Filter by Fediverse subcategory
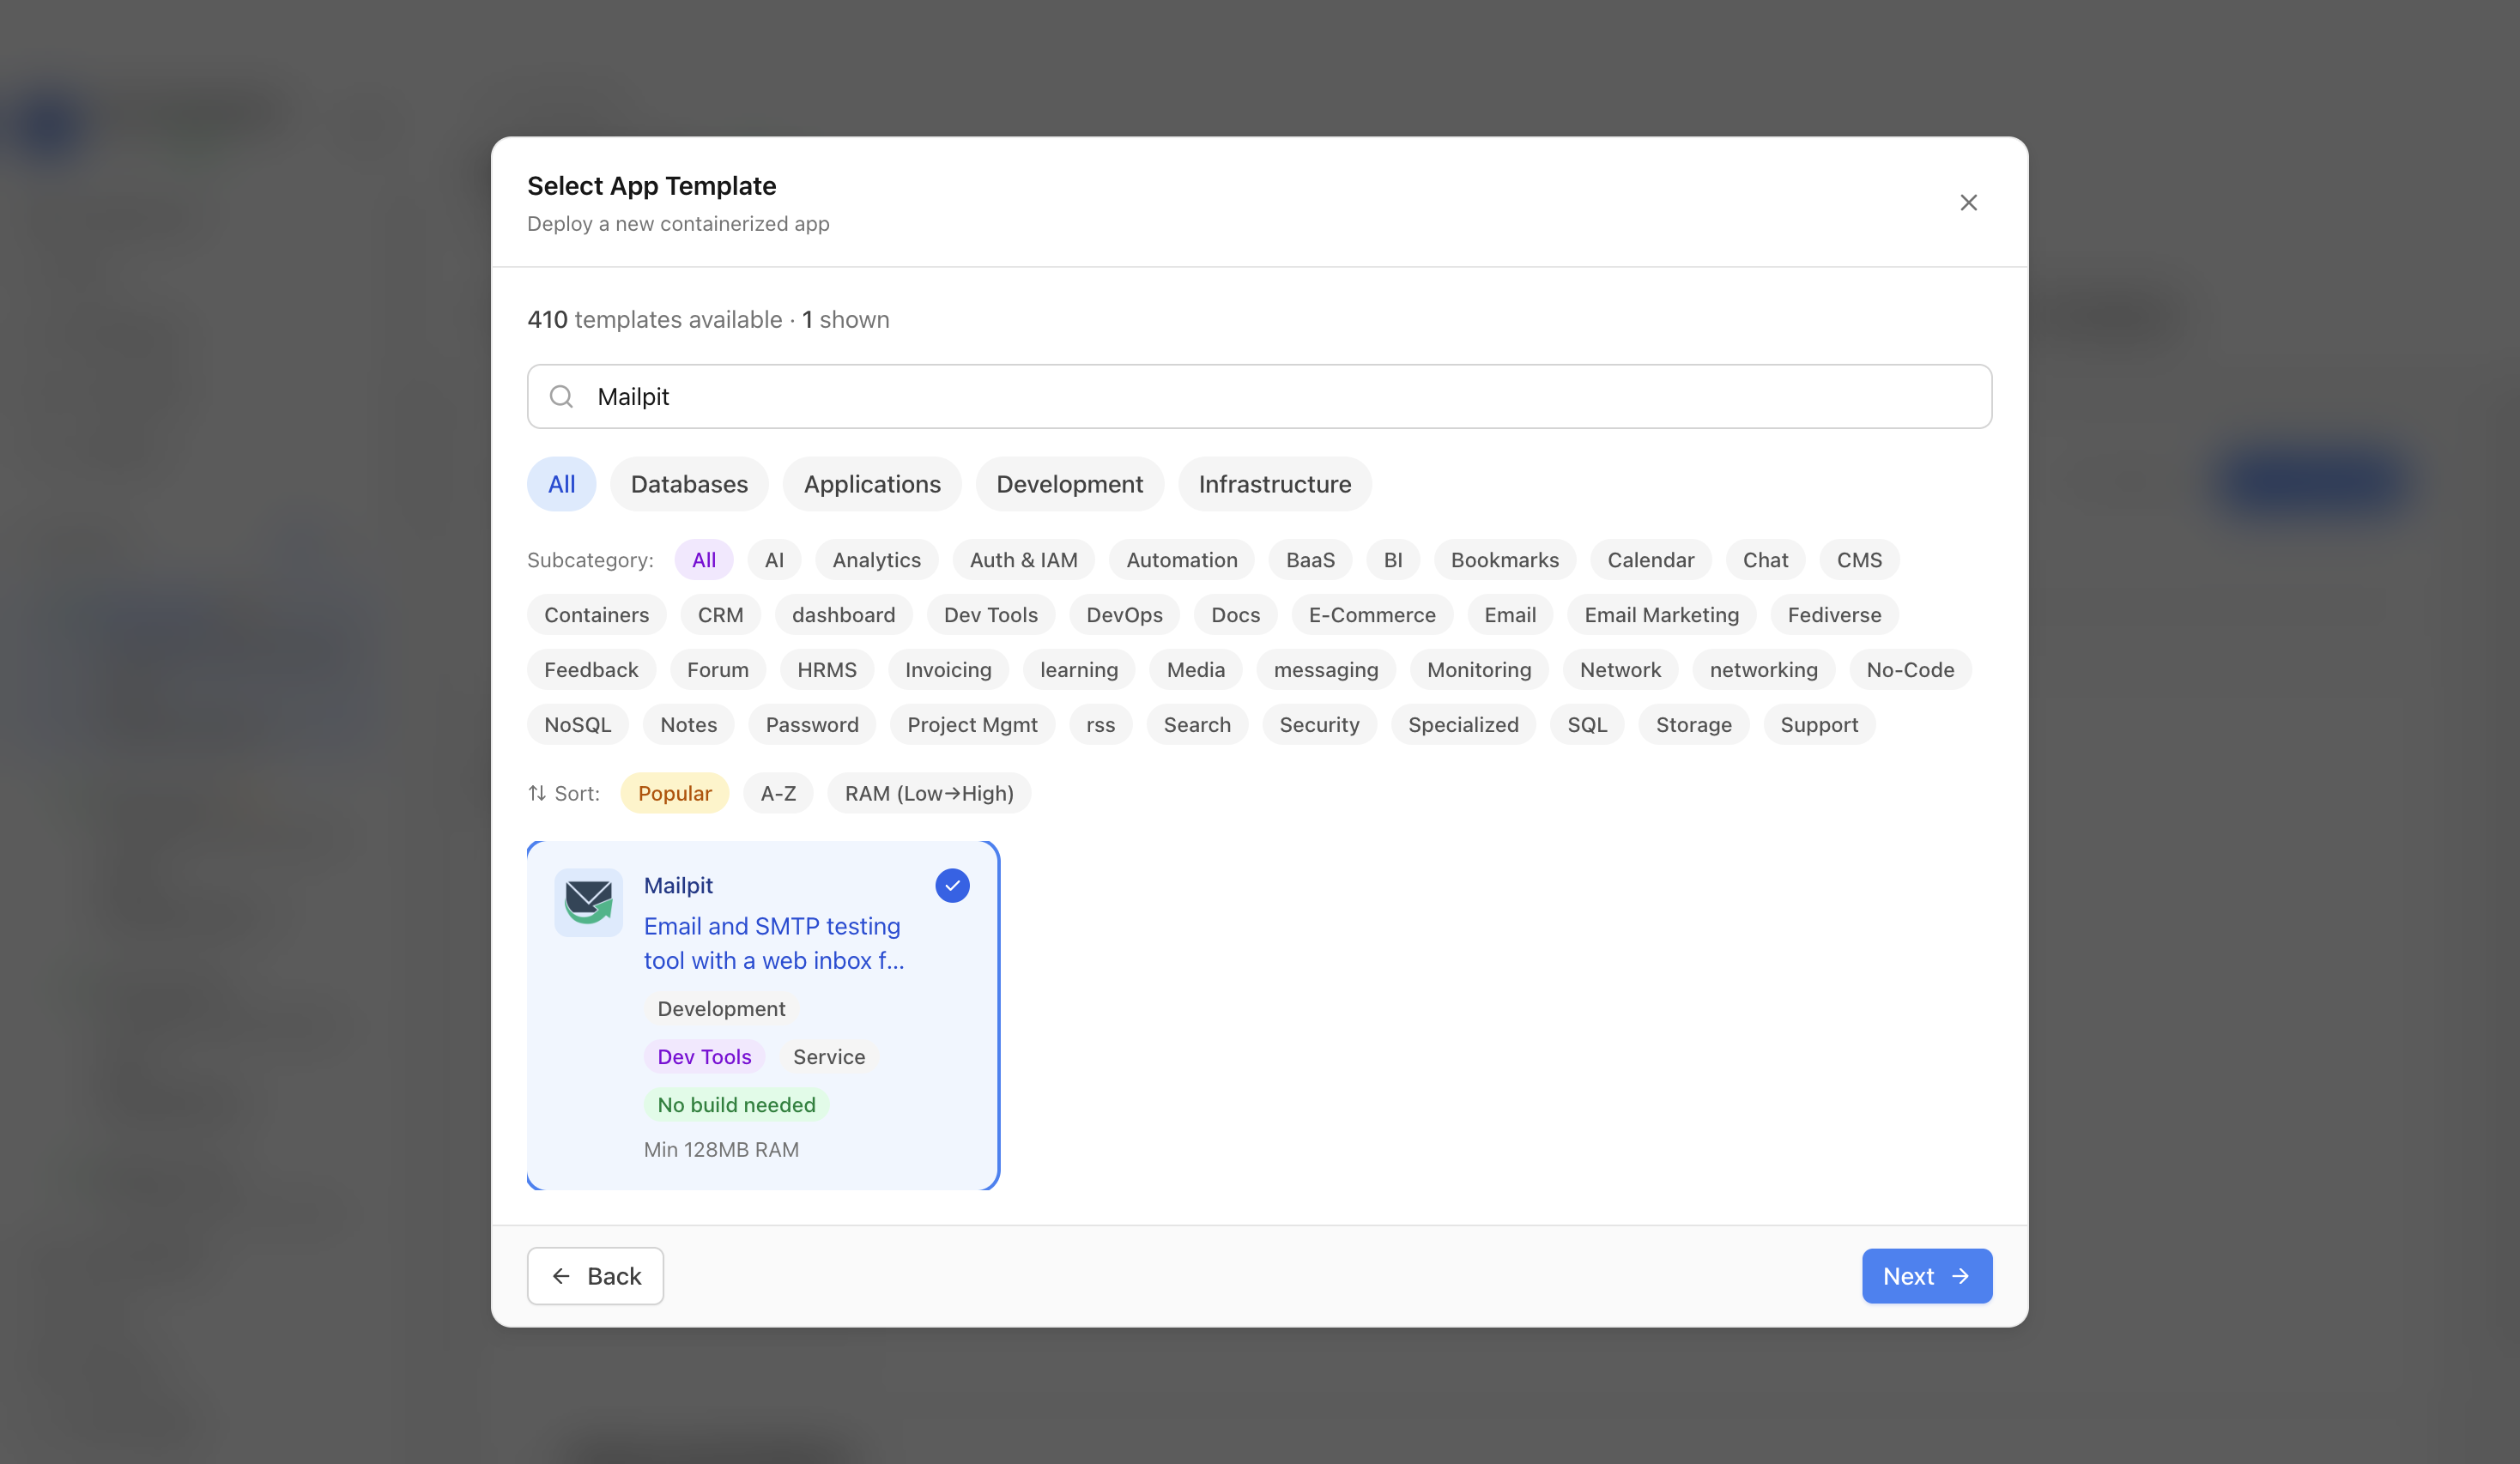The height and width of the screenshot is (1464, 2520). tap(1834, 615)
